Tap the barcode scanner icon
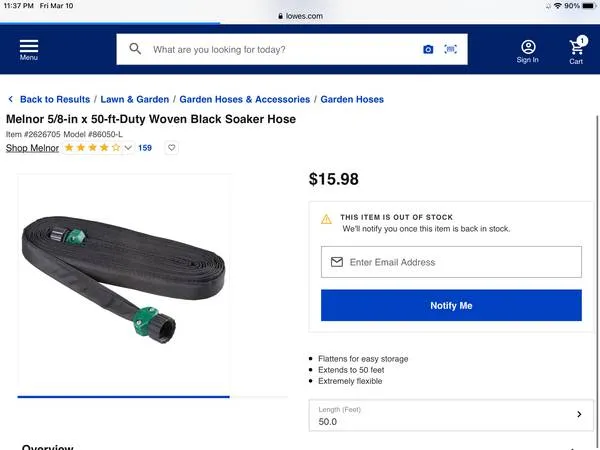Image resolution: width=600 pixels, height=450 pixels. (x=451, y=49)
